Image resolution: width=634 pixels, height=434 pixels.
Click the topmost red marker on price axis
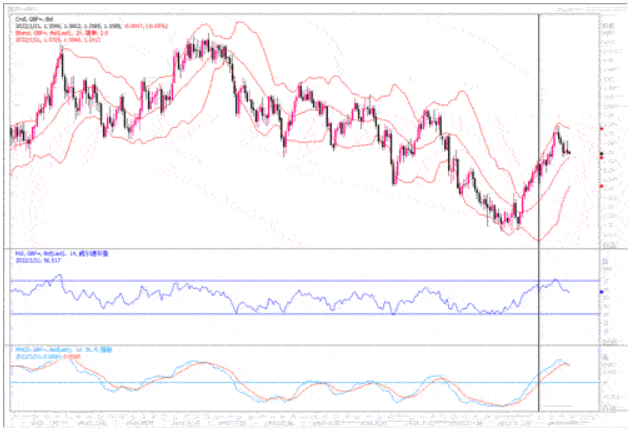click(x=599, y=129)
